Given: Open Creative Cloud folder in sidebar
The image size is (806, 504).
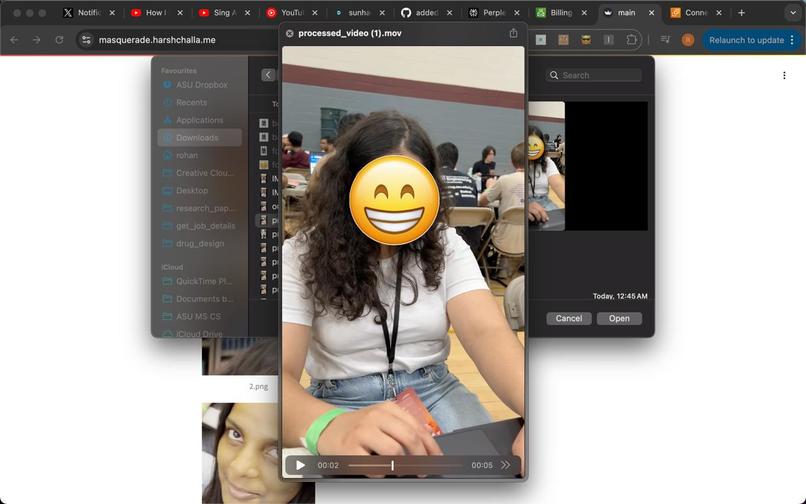Looking at the screenshot, I should point(198,173).
